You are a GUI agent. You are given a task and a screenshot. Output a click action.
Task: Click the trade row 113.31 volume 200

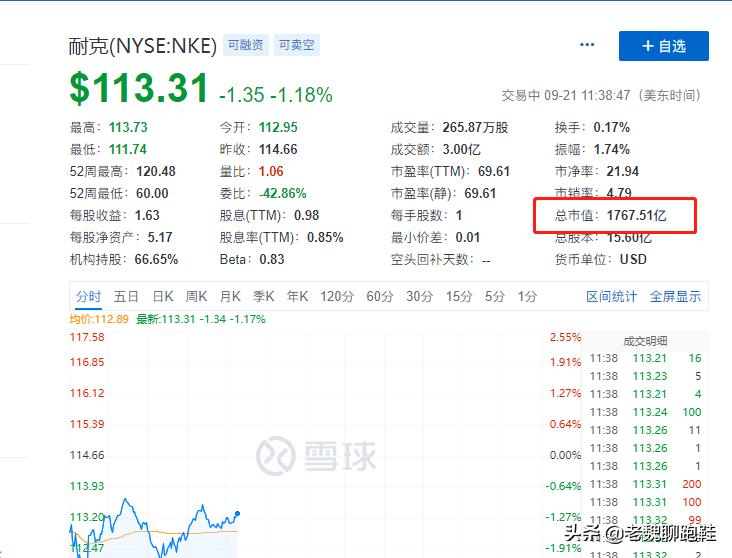645,484
